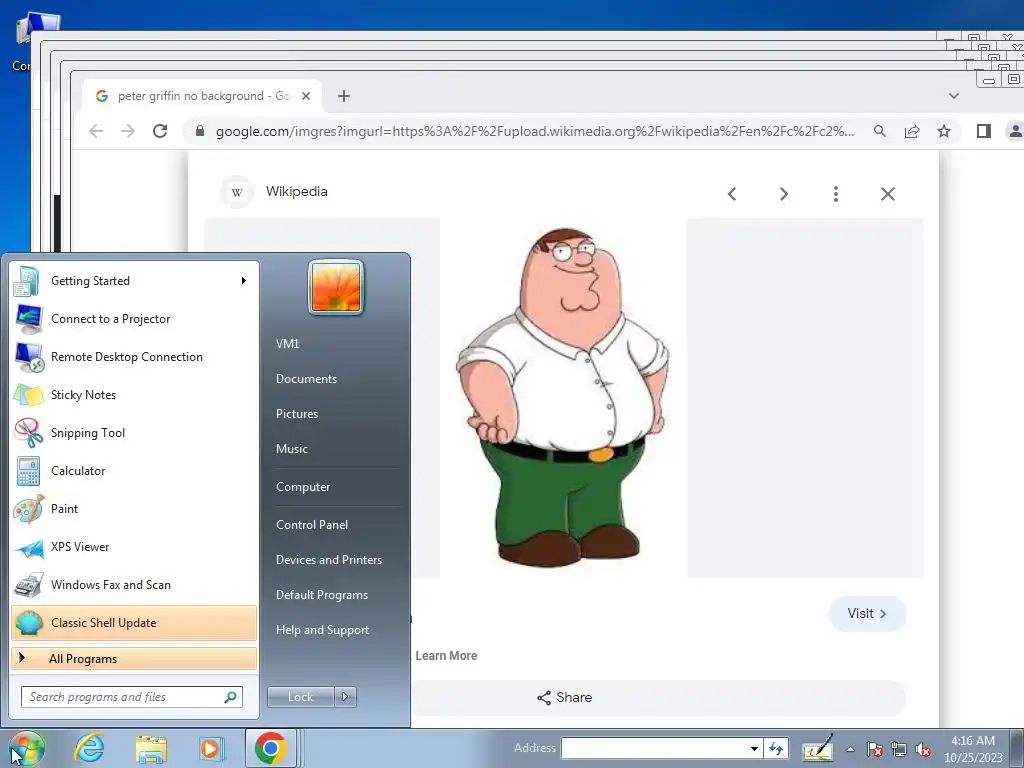Open Chrome tab search chevron
The height and width of the screenshot is (768, 1024).
954,96
